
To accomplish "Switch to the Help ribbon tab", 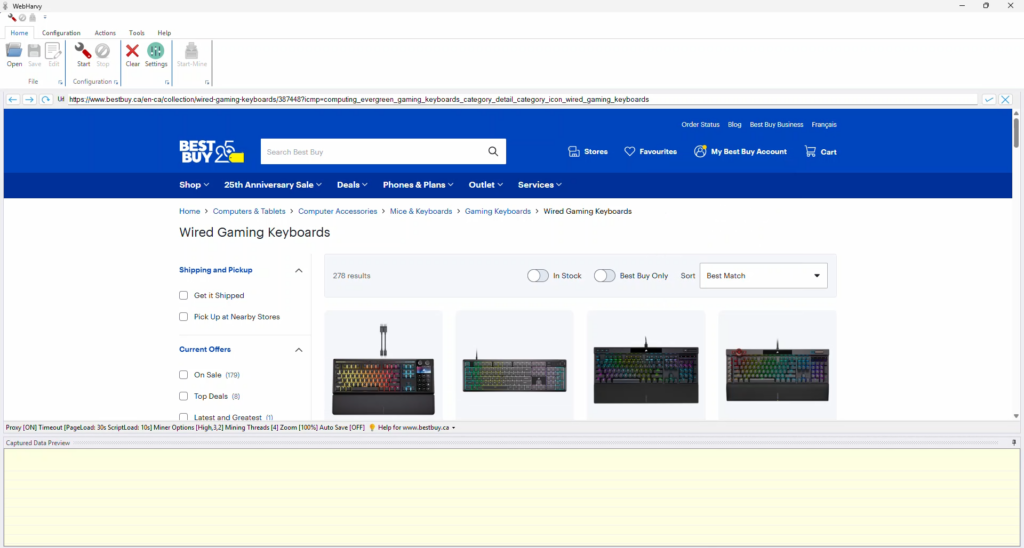I will click(164, 33).
